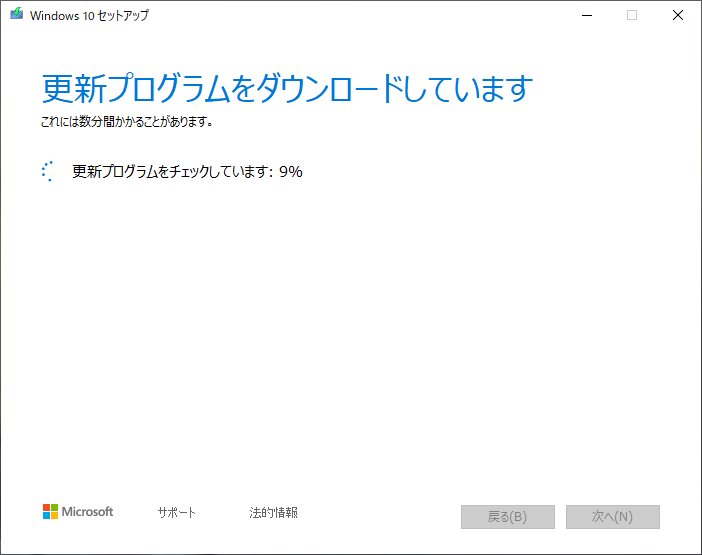
Task: Click the Microsoft wordmark in the footer
Action: (88, 512)
